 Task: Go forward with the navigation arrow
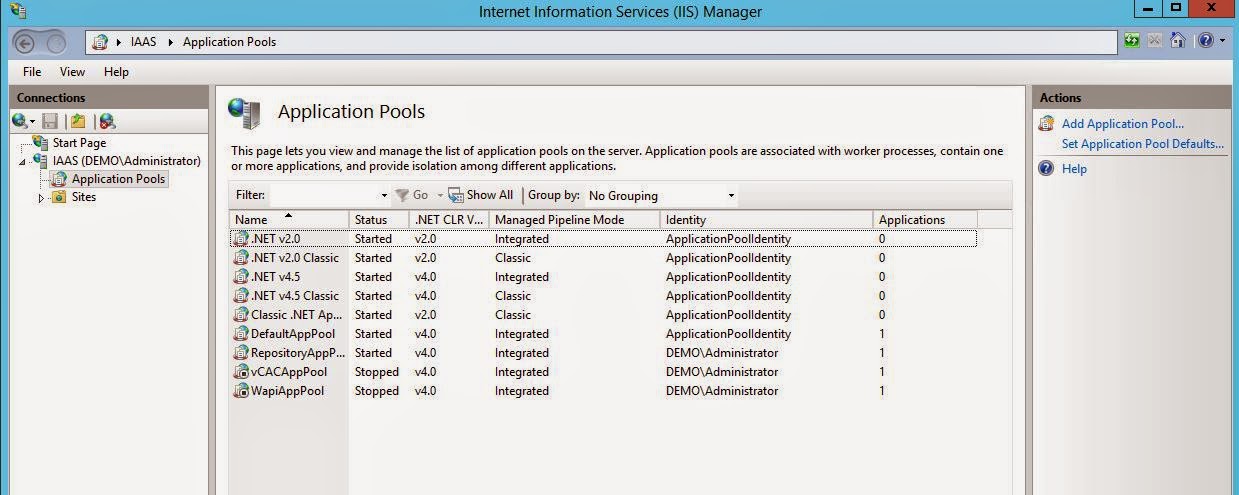click(55, 42)
